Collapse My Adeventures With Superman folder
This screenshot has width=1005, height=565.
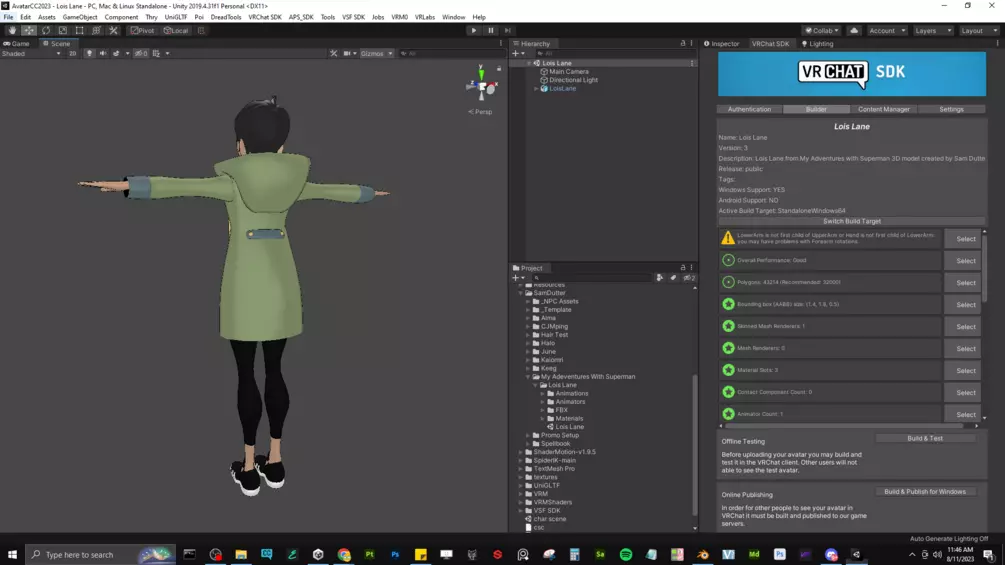[x=528, y=377]
